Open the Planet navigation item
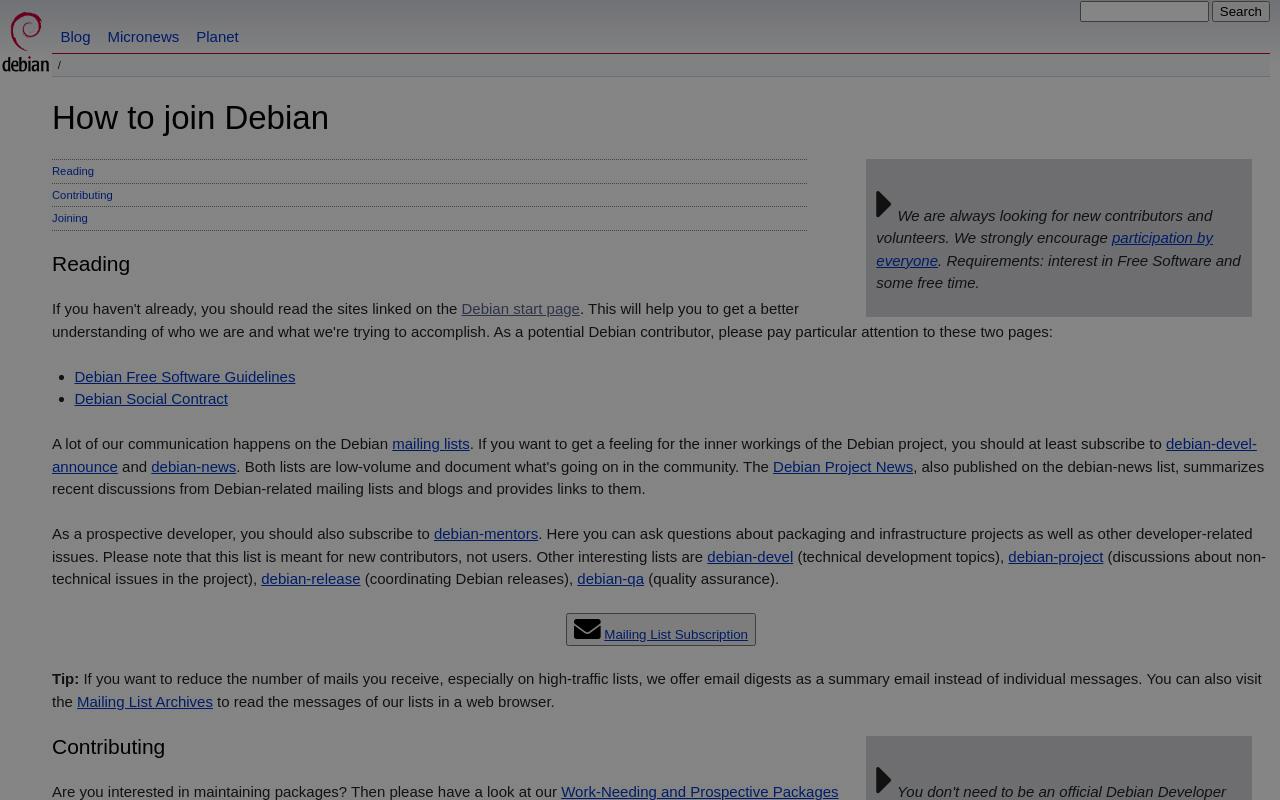1280x800 pixels. (217, 36)
